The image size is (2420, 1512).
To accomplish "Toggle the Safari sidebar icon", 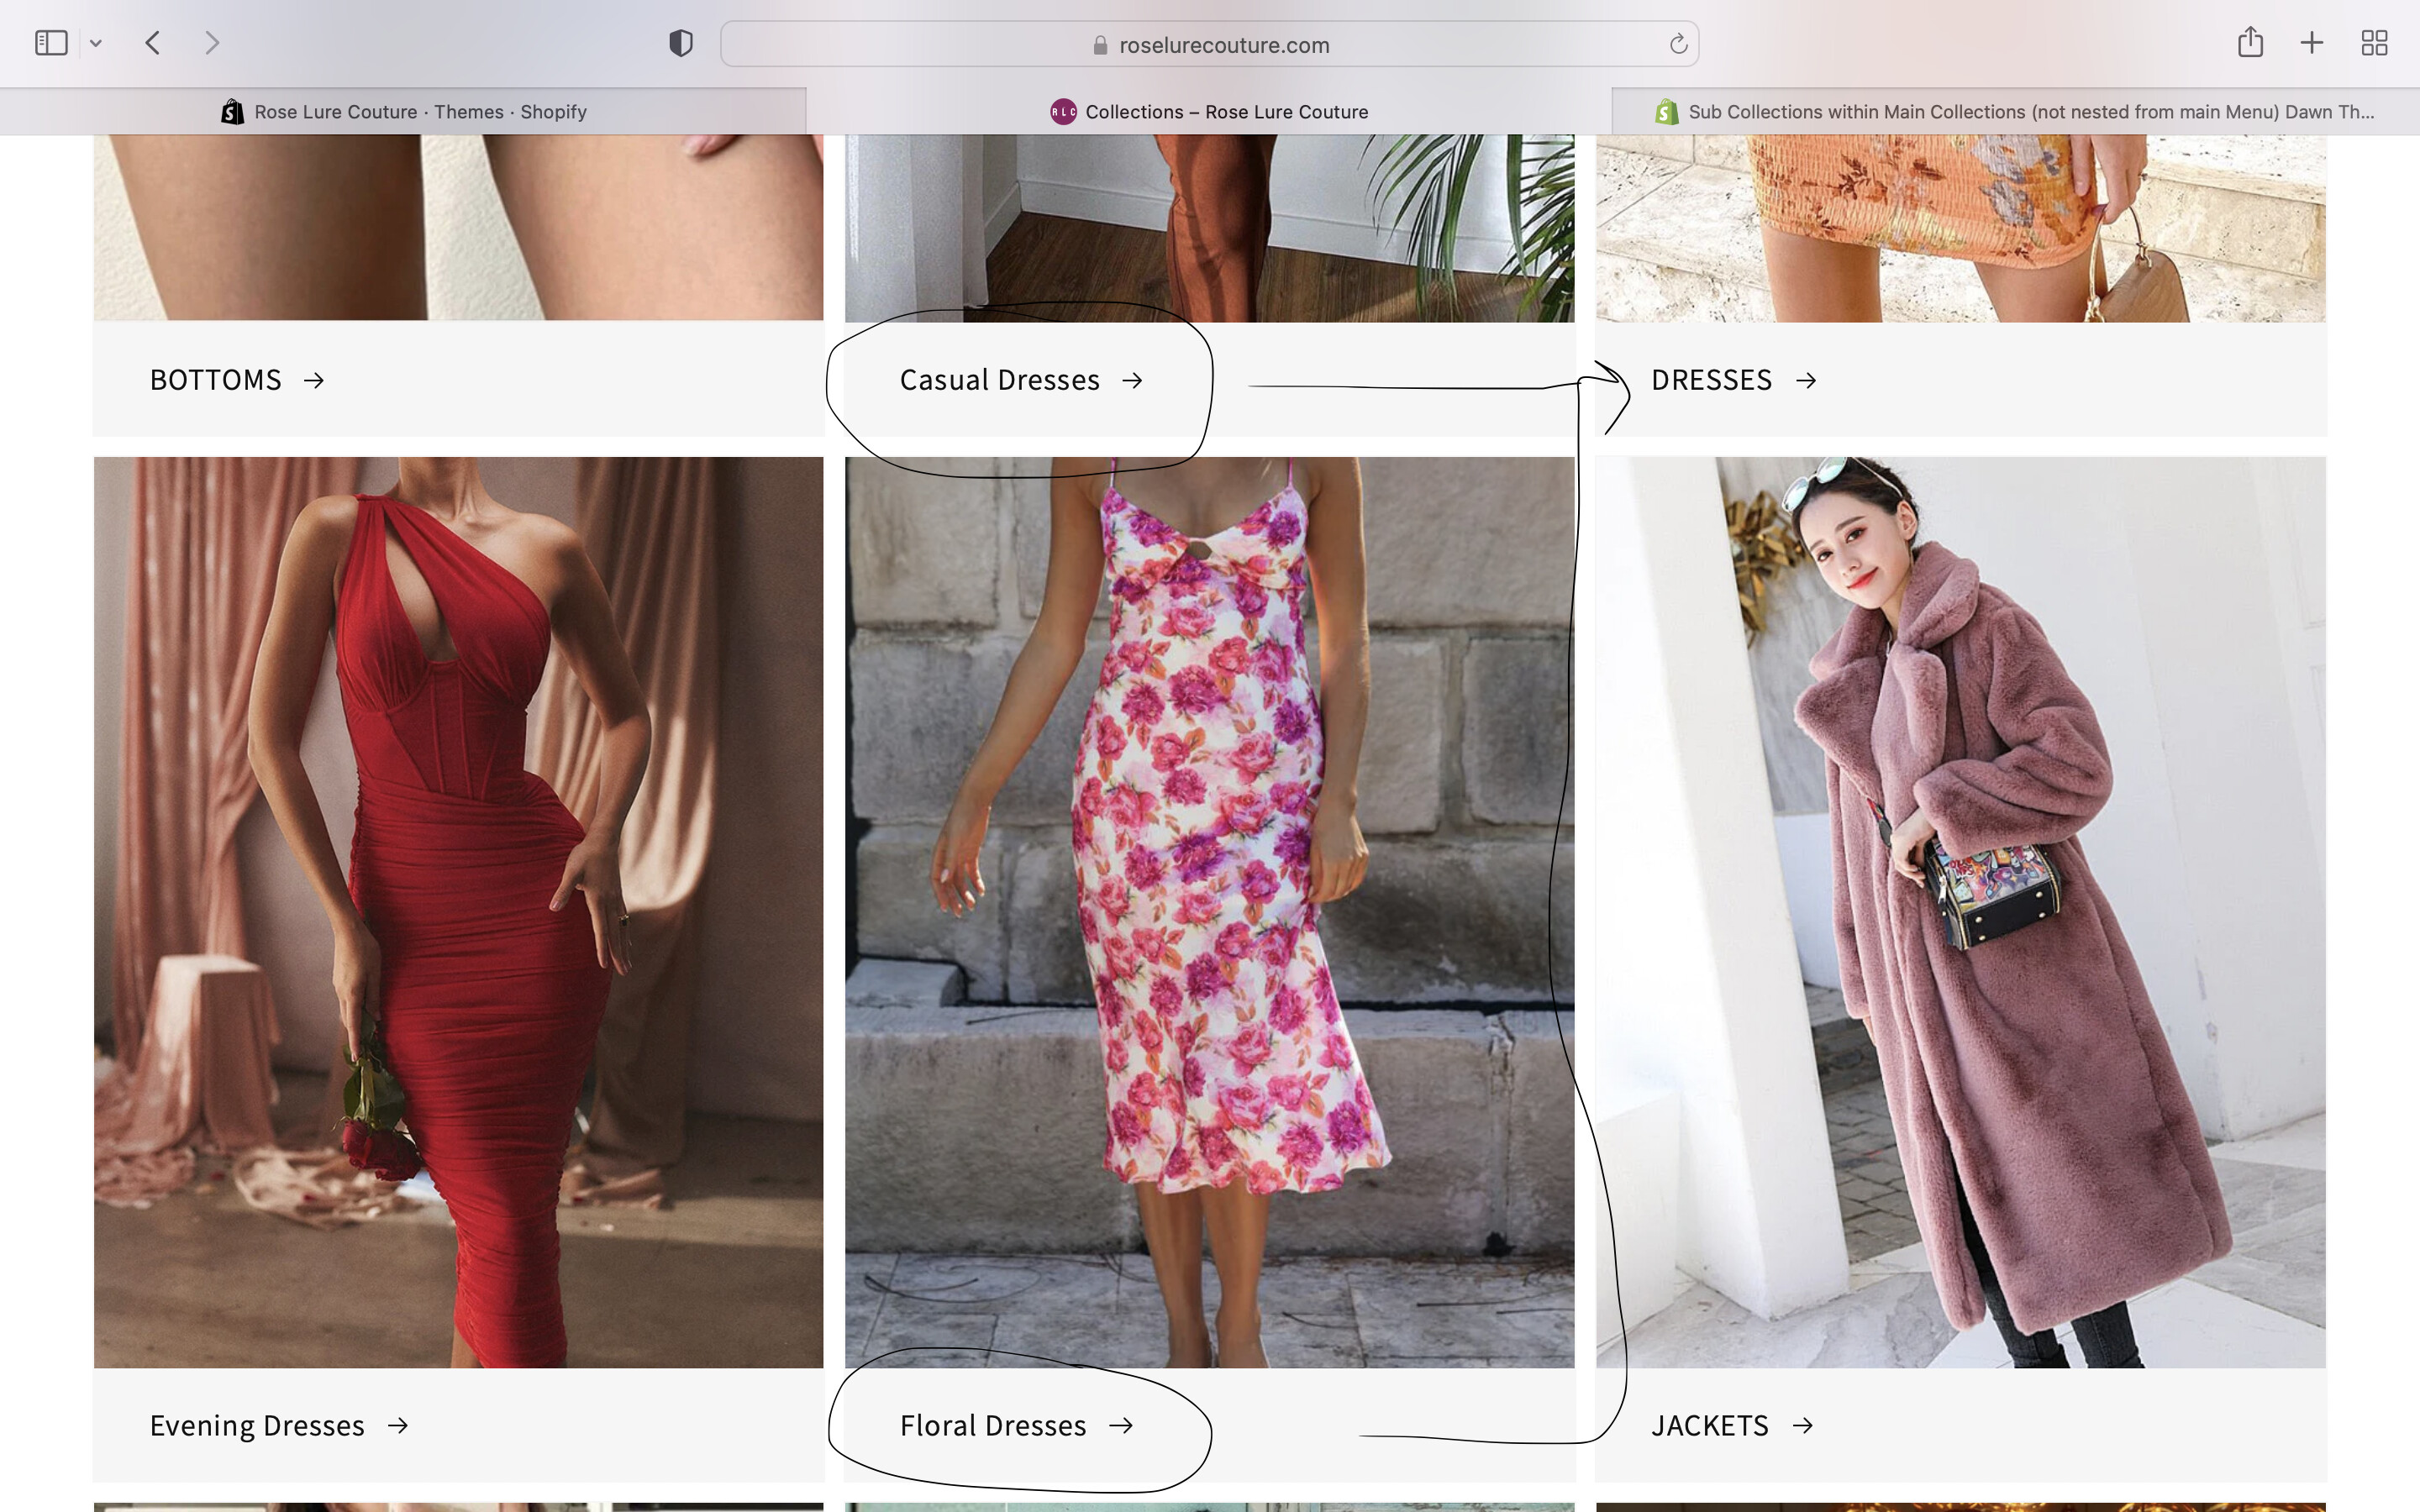I will coord(51,43).
